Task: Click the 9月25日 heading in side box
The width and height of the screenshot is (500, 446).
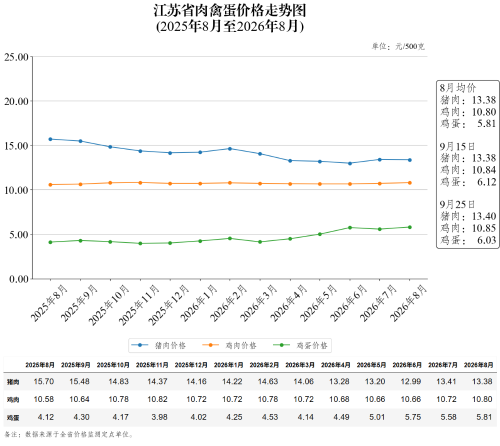Action: click(457, 204)
